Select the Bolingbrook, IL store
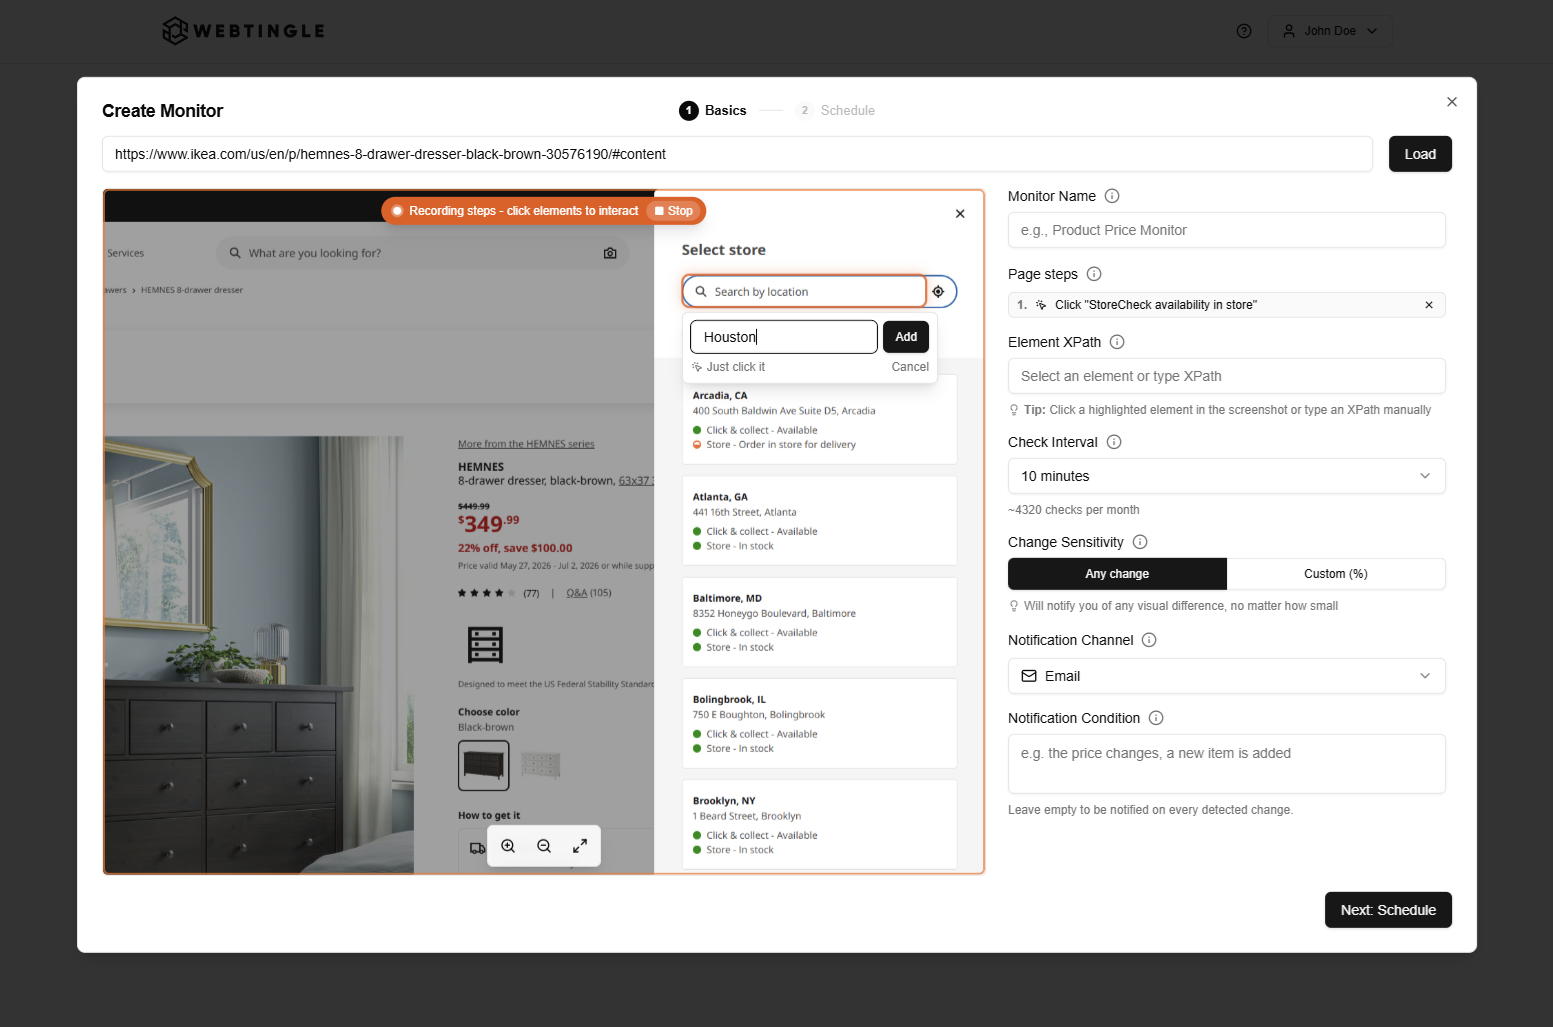 click(819, 723)
